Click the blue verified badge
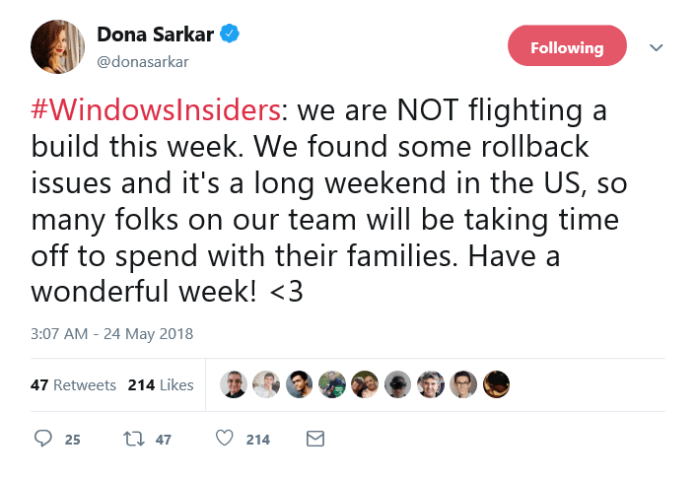The height and width of the screenshot is (481, 696). pyautogui.click(x=230, y=35)
